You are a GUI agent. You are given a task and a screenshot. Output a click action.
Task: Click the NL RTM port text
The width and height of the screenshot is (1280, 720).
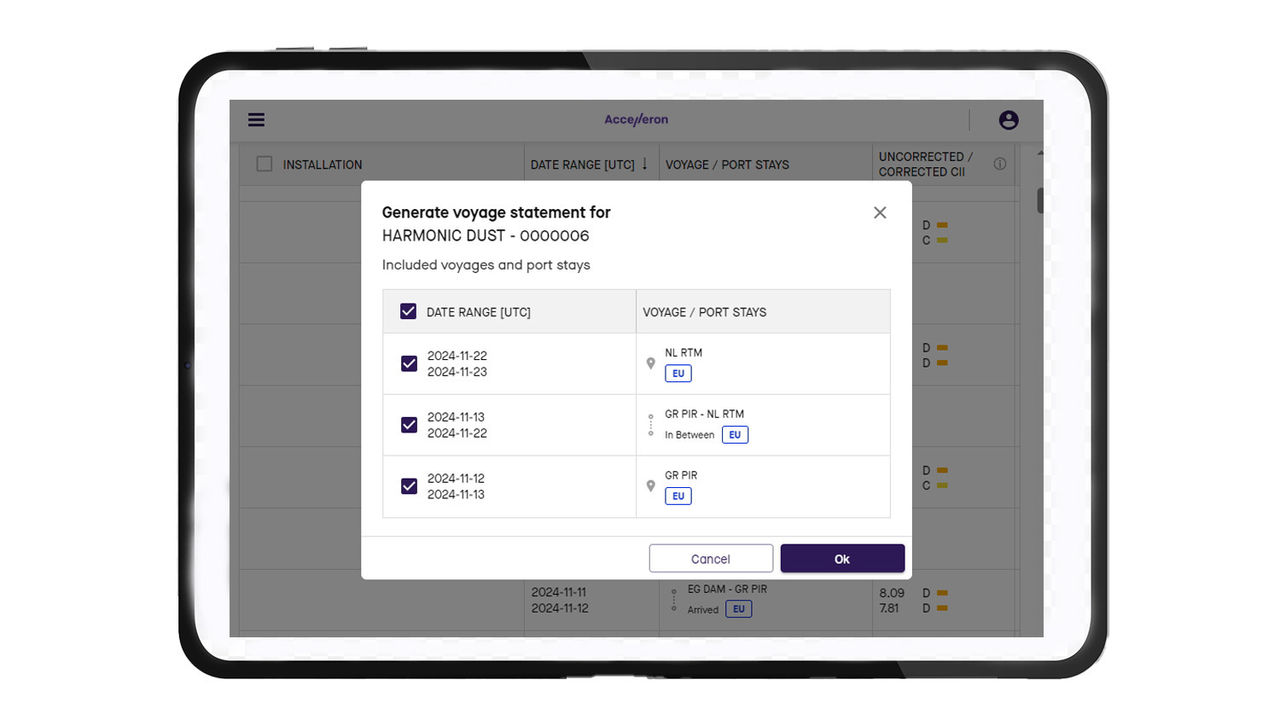(x=684, y=353)
